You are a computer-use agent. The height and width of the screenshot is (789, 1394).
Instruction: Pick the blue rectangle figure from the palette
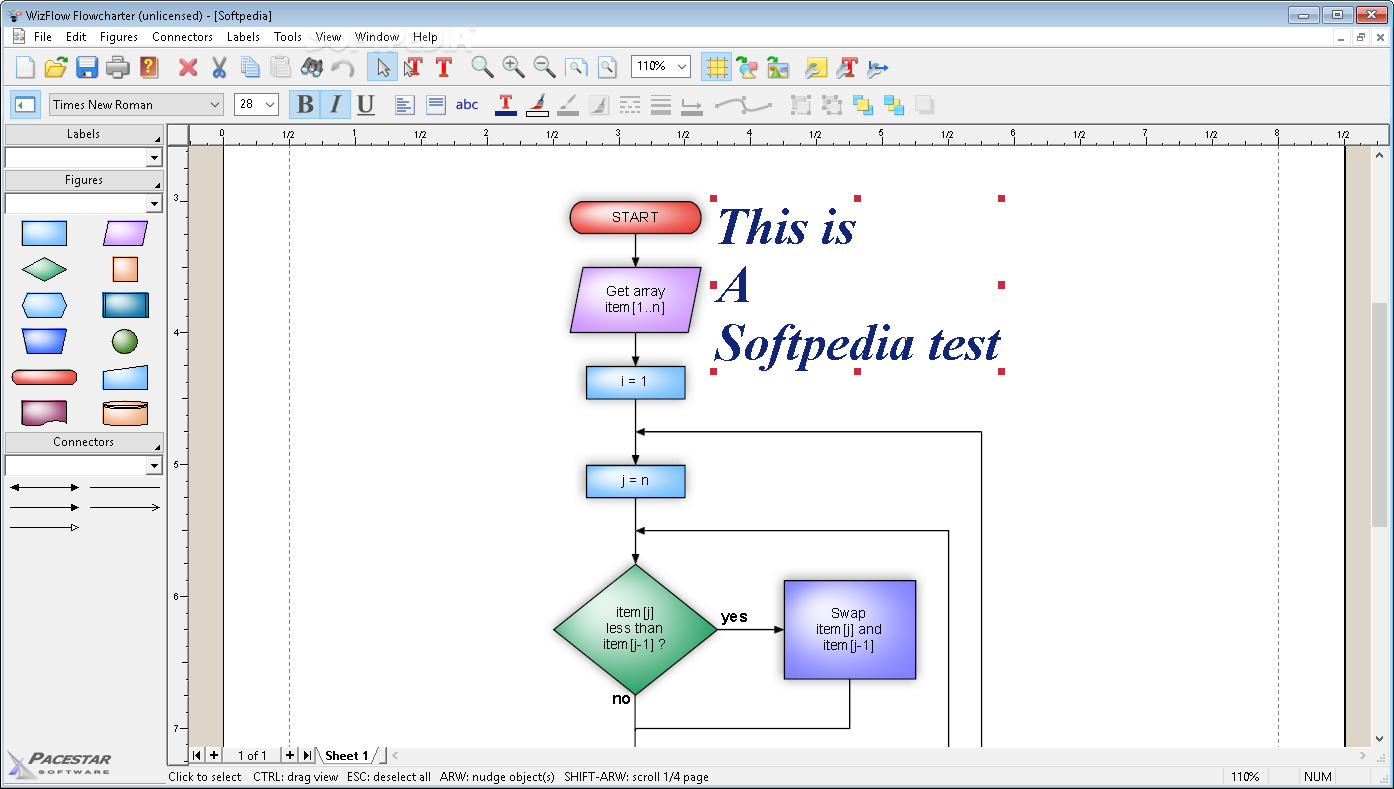coord(44,233)
